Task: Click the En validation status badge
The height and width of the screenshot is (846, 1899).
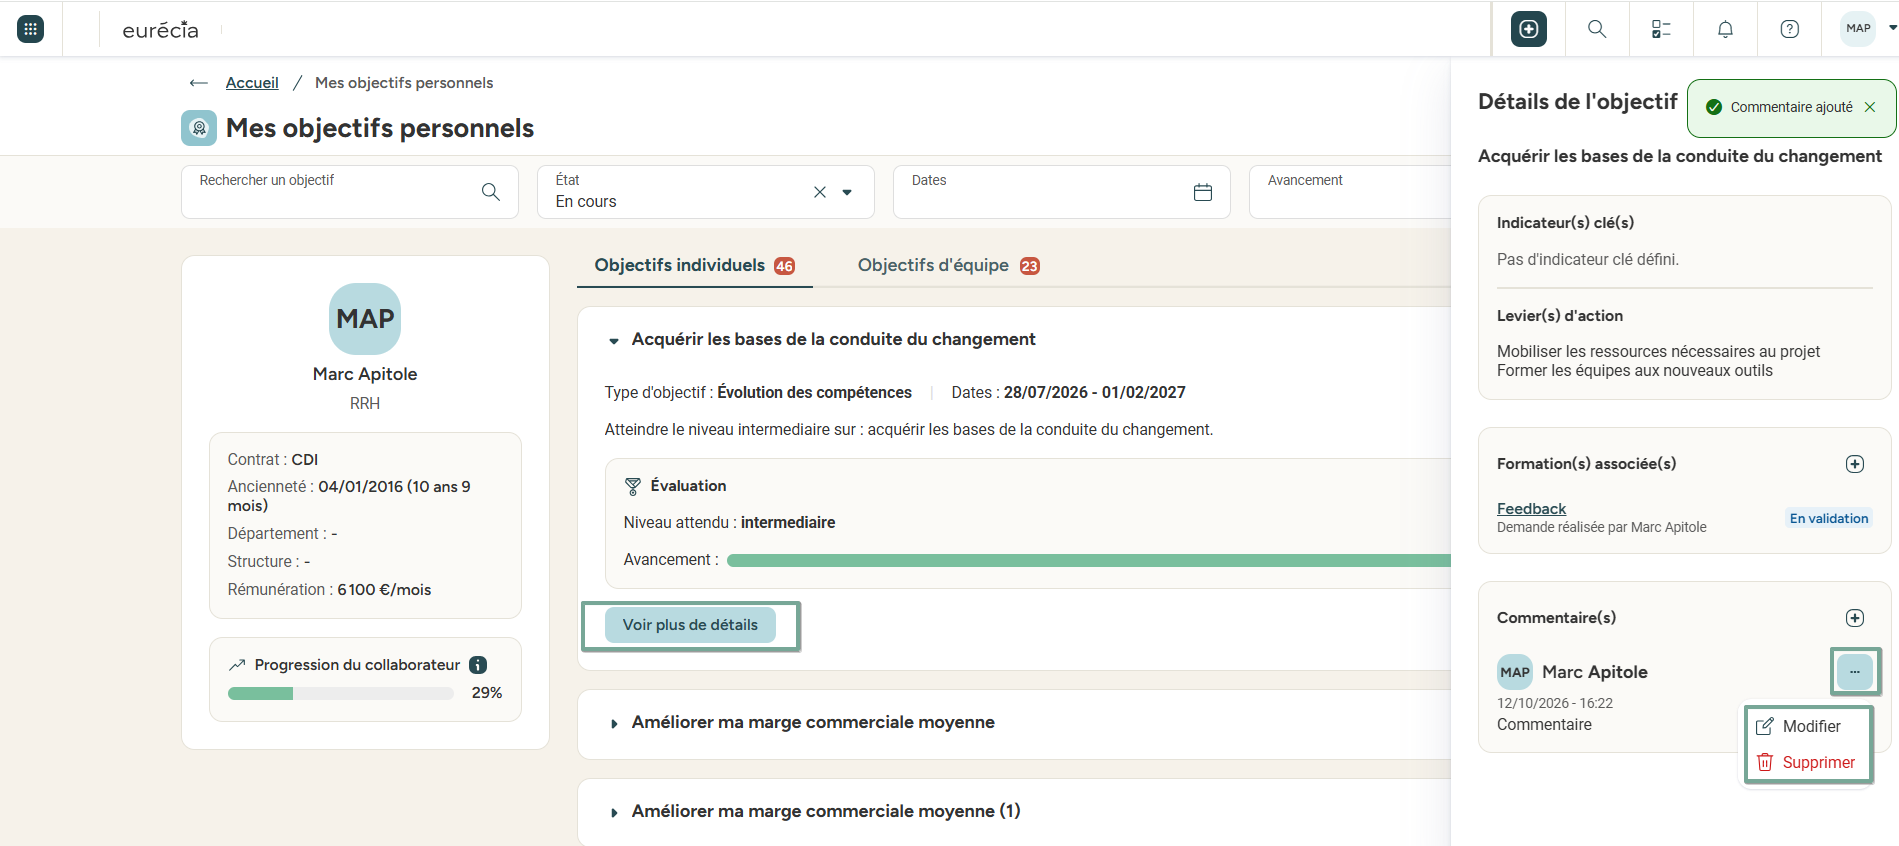Action: click(1829, 518)
